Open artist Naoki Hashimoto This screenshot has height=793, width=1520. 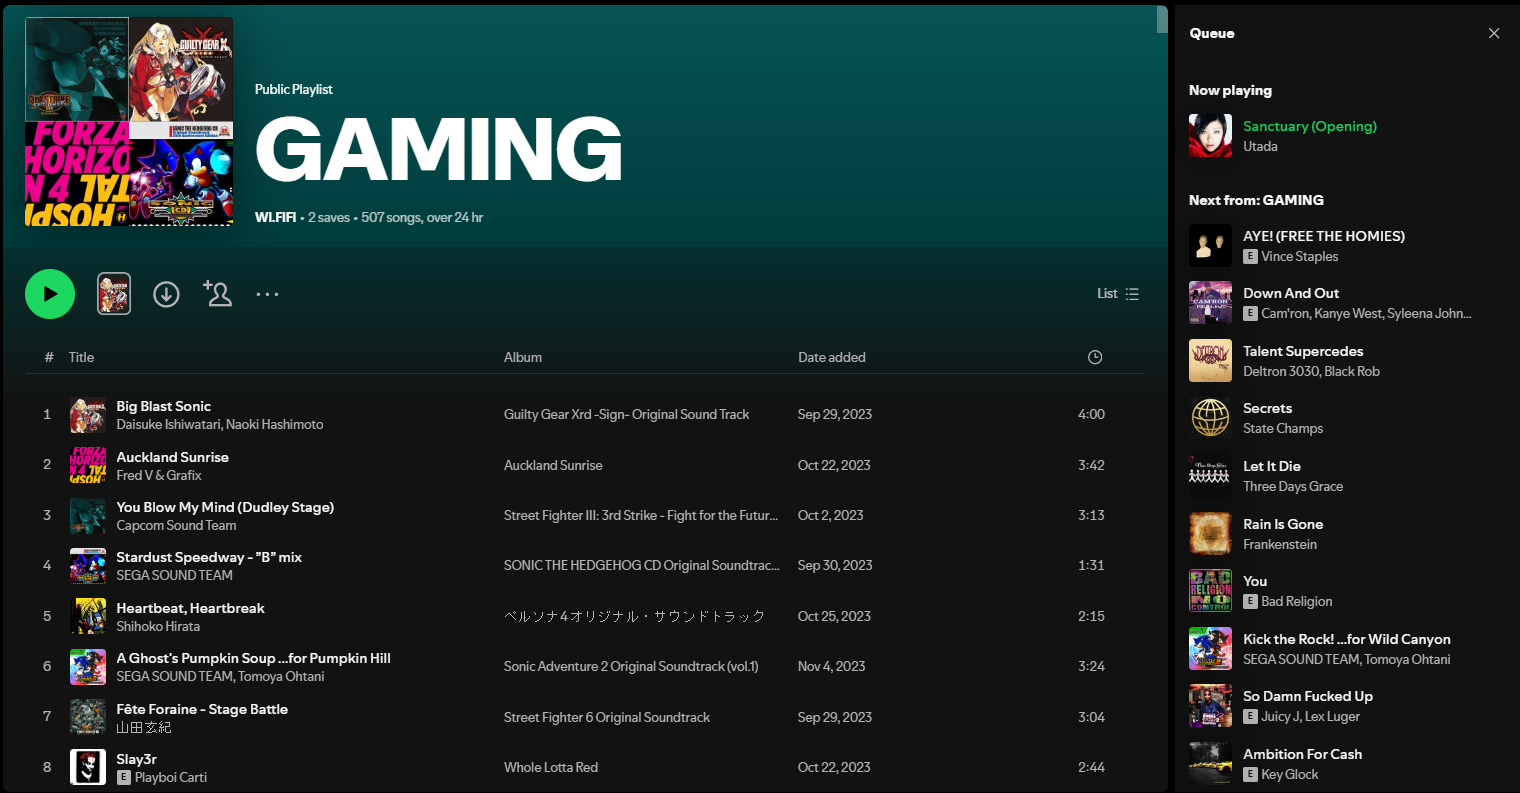274,424
